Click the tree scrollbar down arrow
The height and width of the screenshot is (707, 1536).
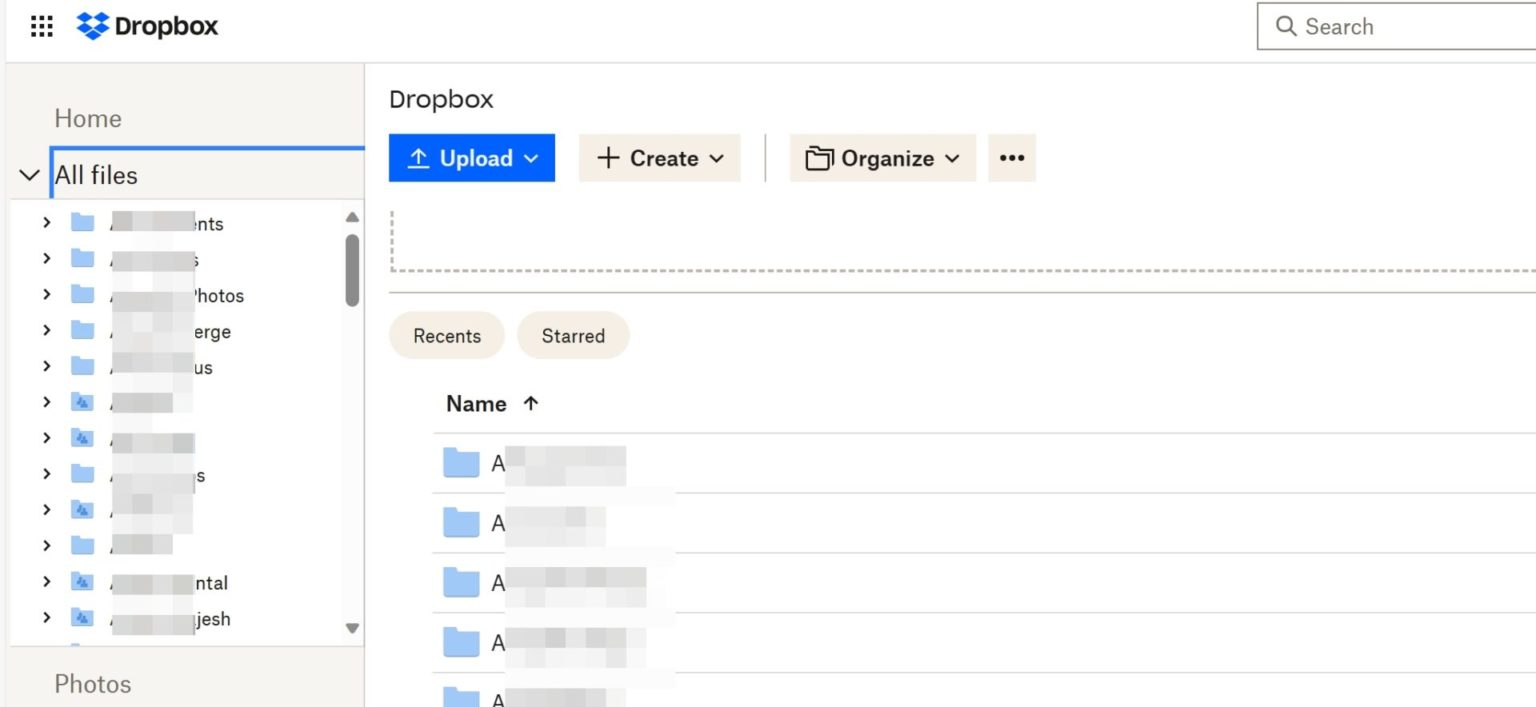(x=352, y=628)
